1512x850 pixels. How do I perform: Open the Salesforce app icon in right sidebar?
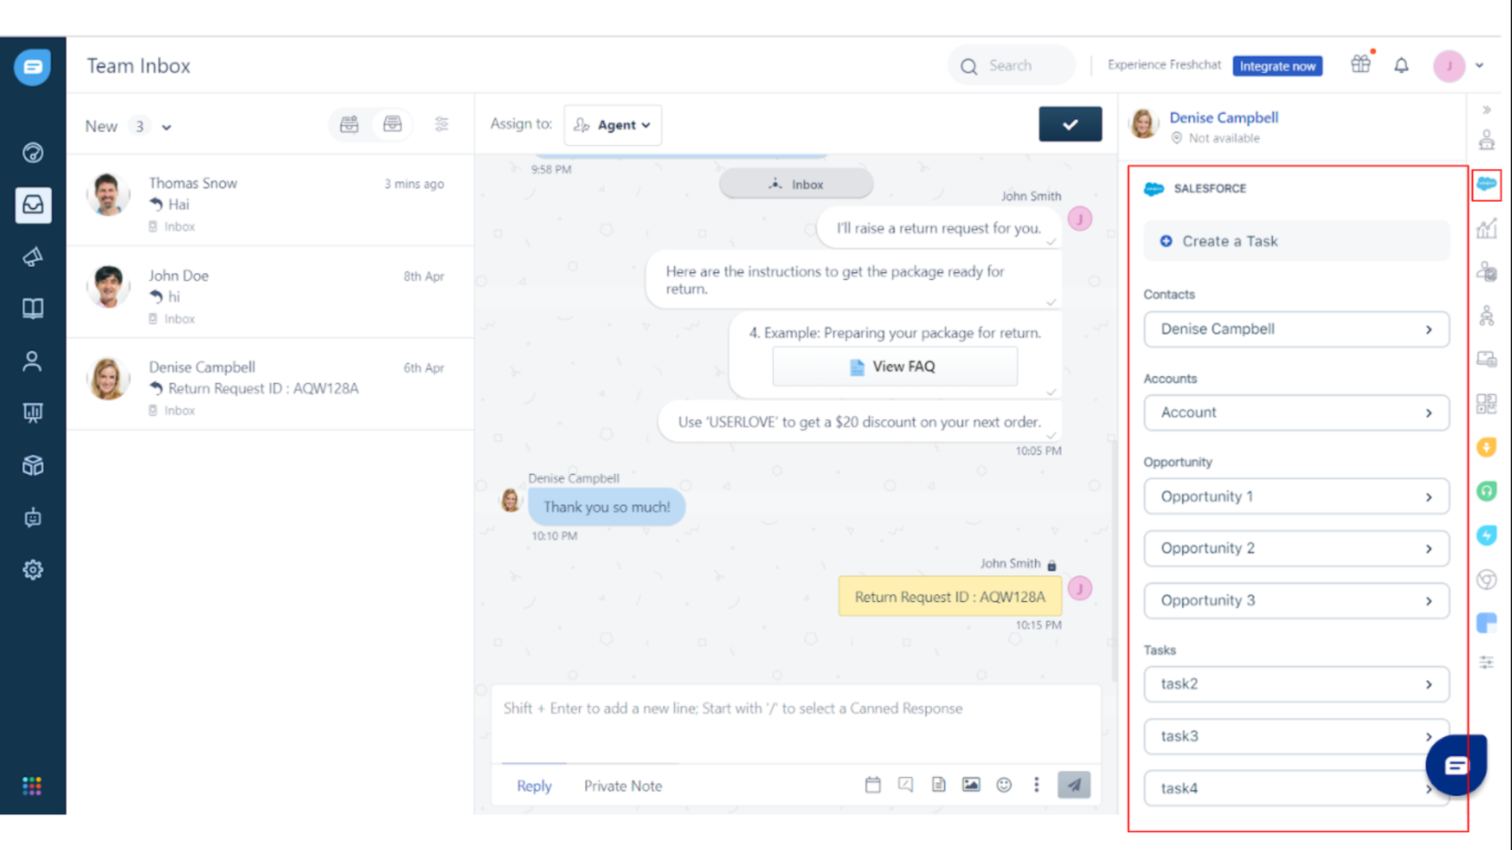click(x=1486, y=185)
